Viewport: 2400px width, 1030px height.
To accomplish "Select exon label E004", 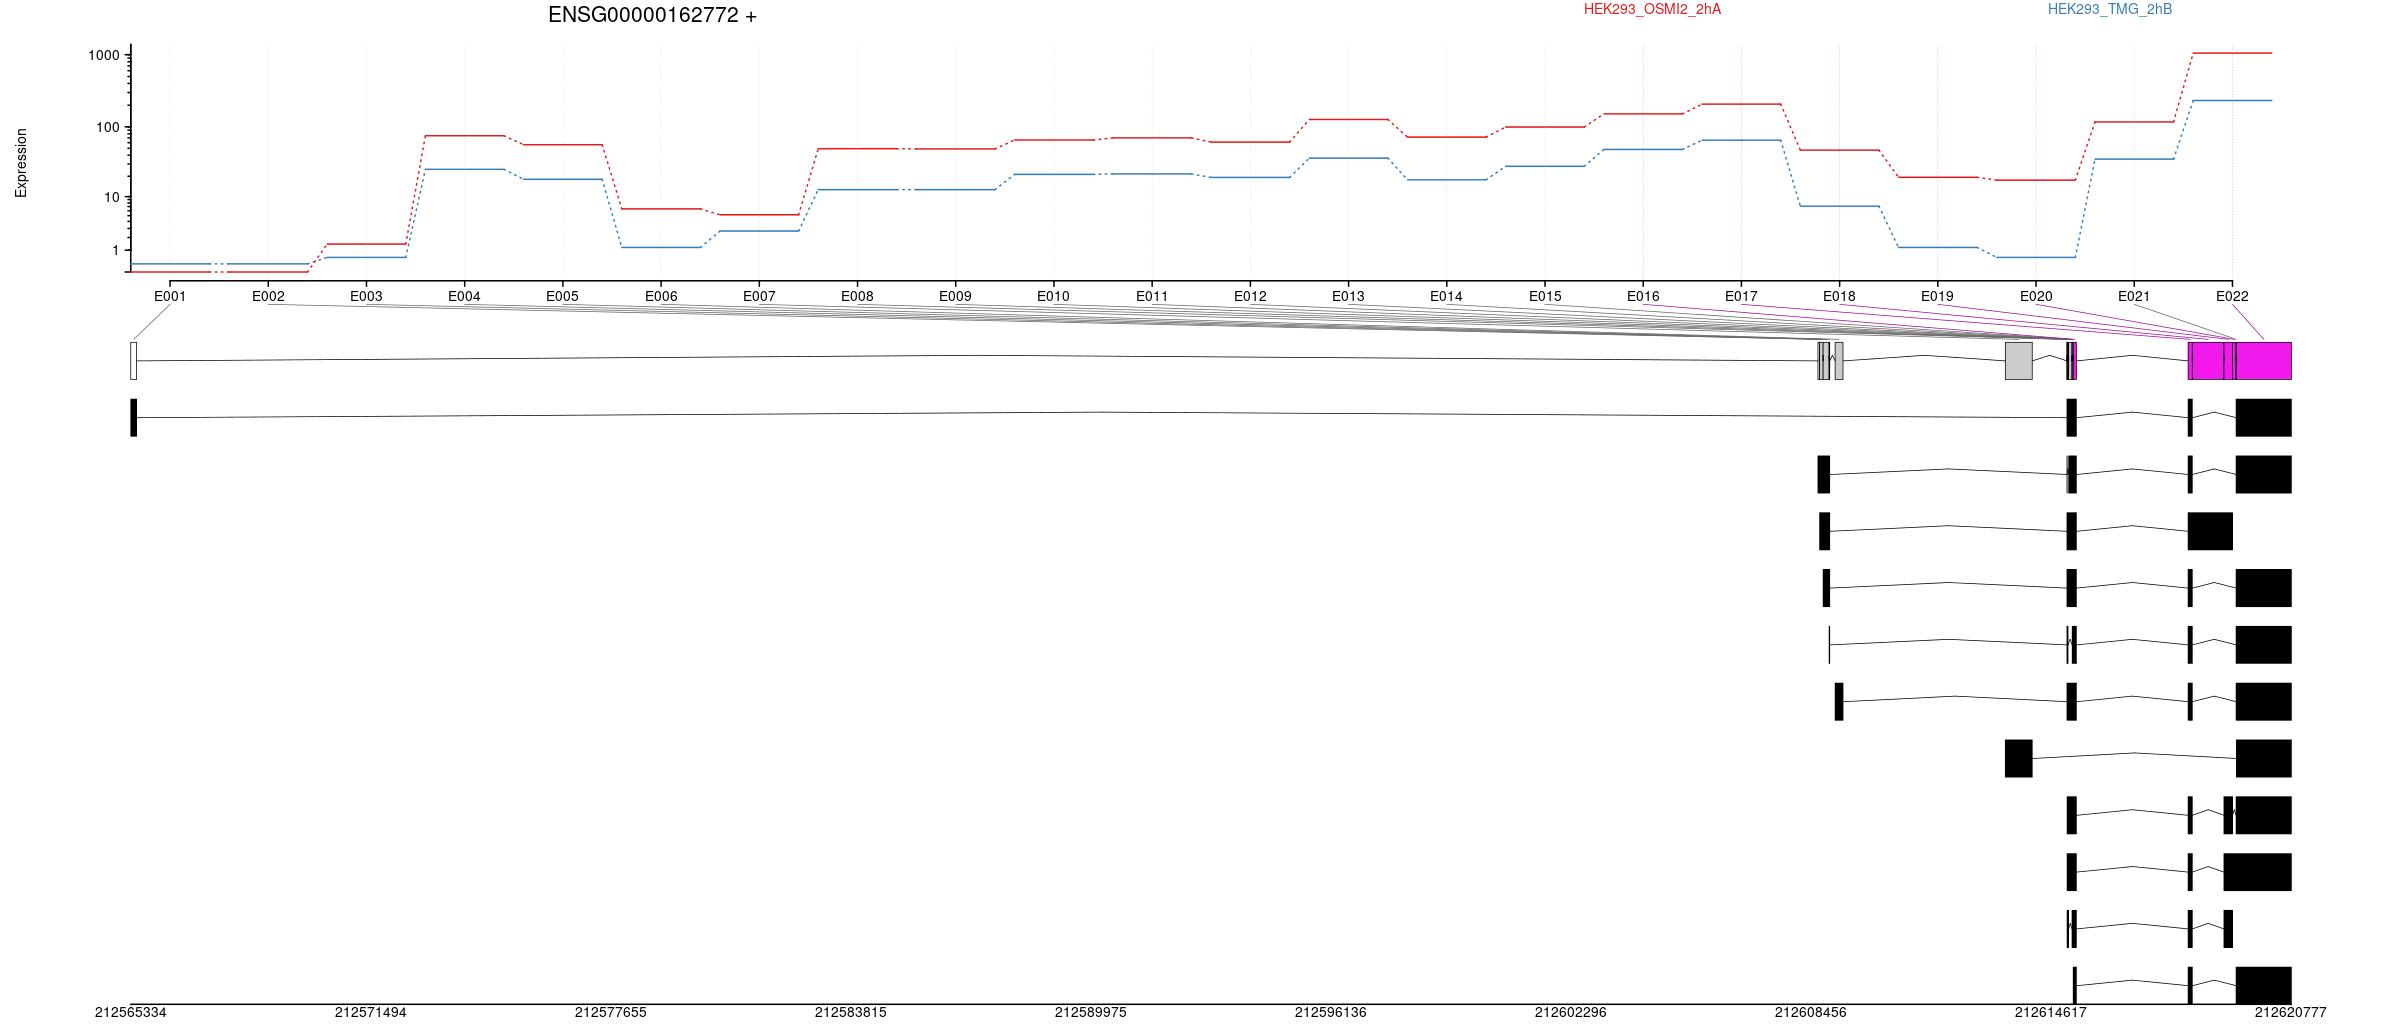I will pos(464,296).
